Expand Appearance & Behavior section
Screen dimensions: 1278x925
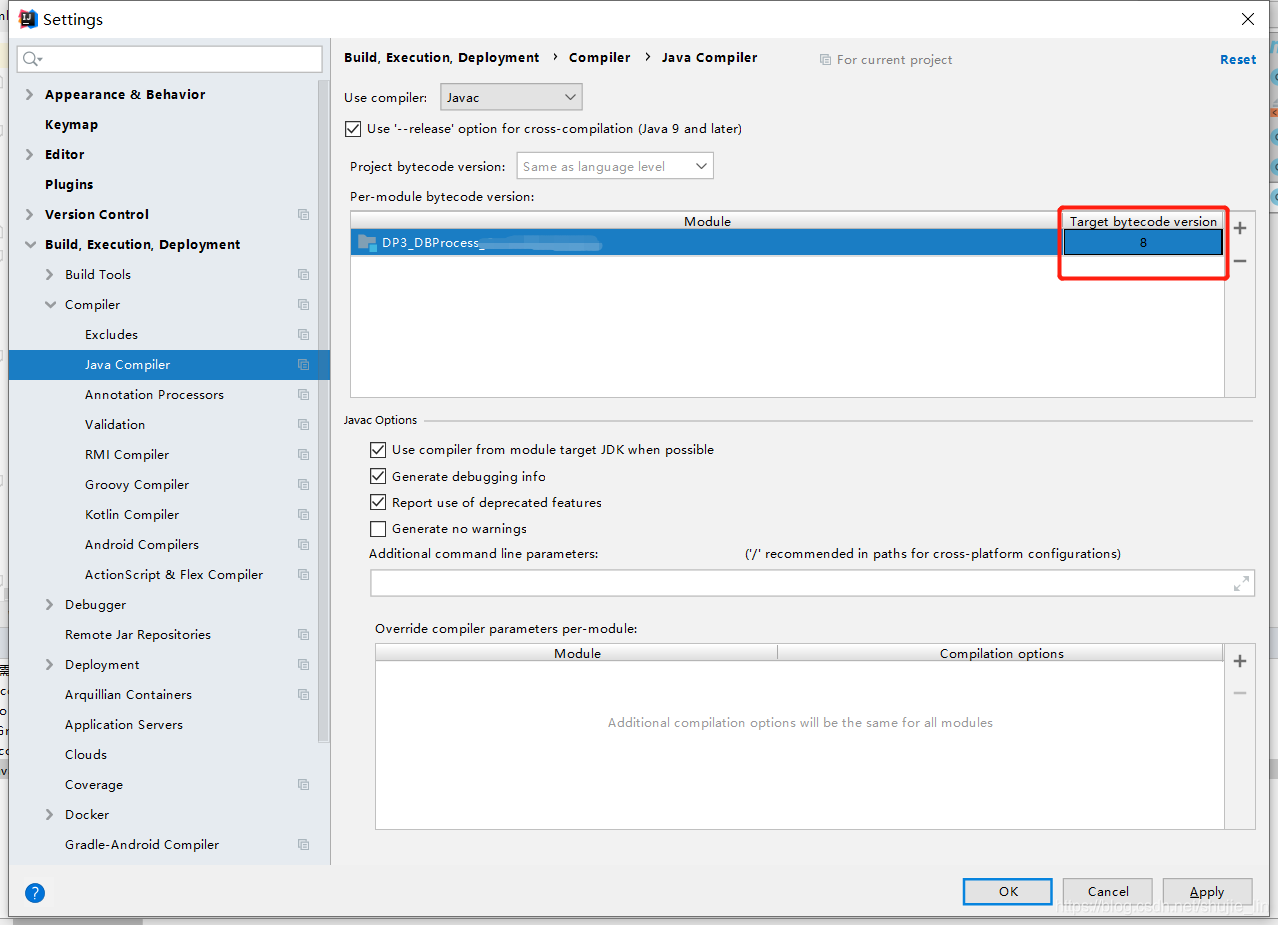point(30,94)
